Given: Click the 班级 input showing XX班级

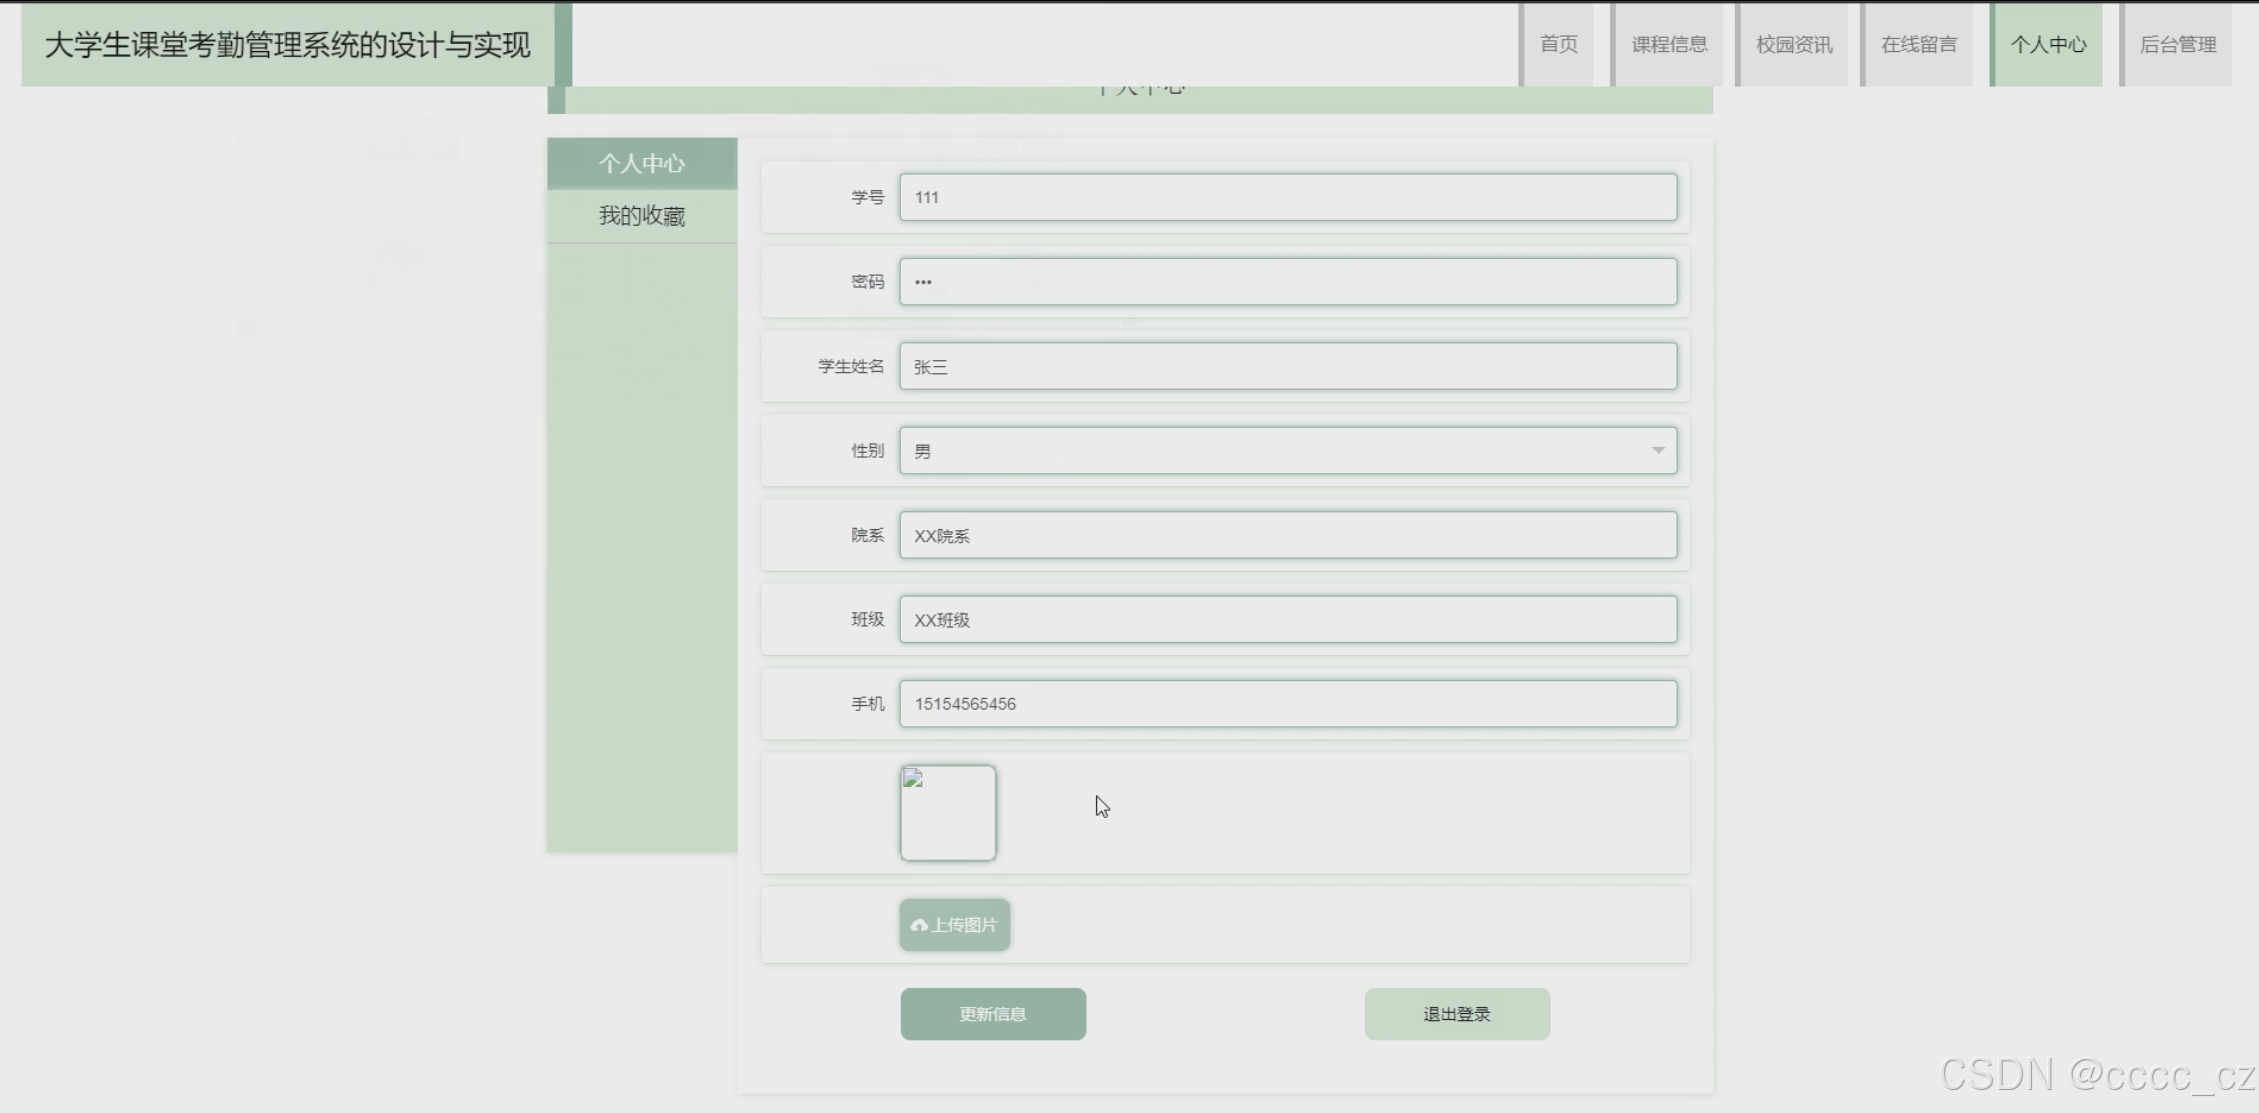Looking at the screenshot, I should click(x=1288, y=620).
